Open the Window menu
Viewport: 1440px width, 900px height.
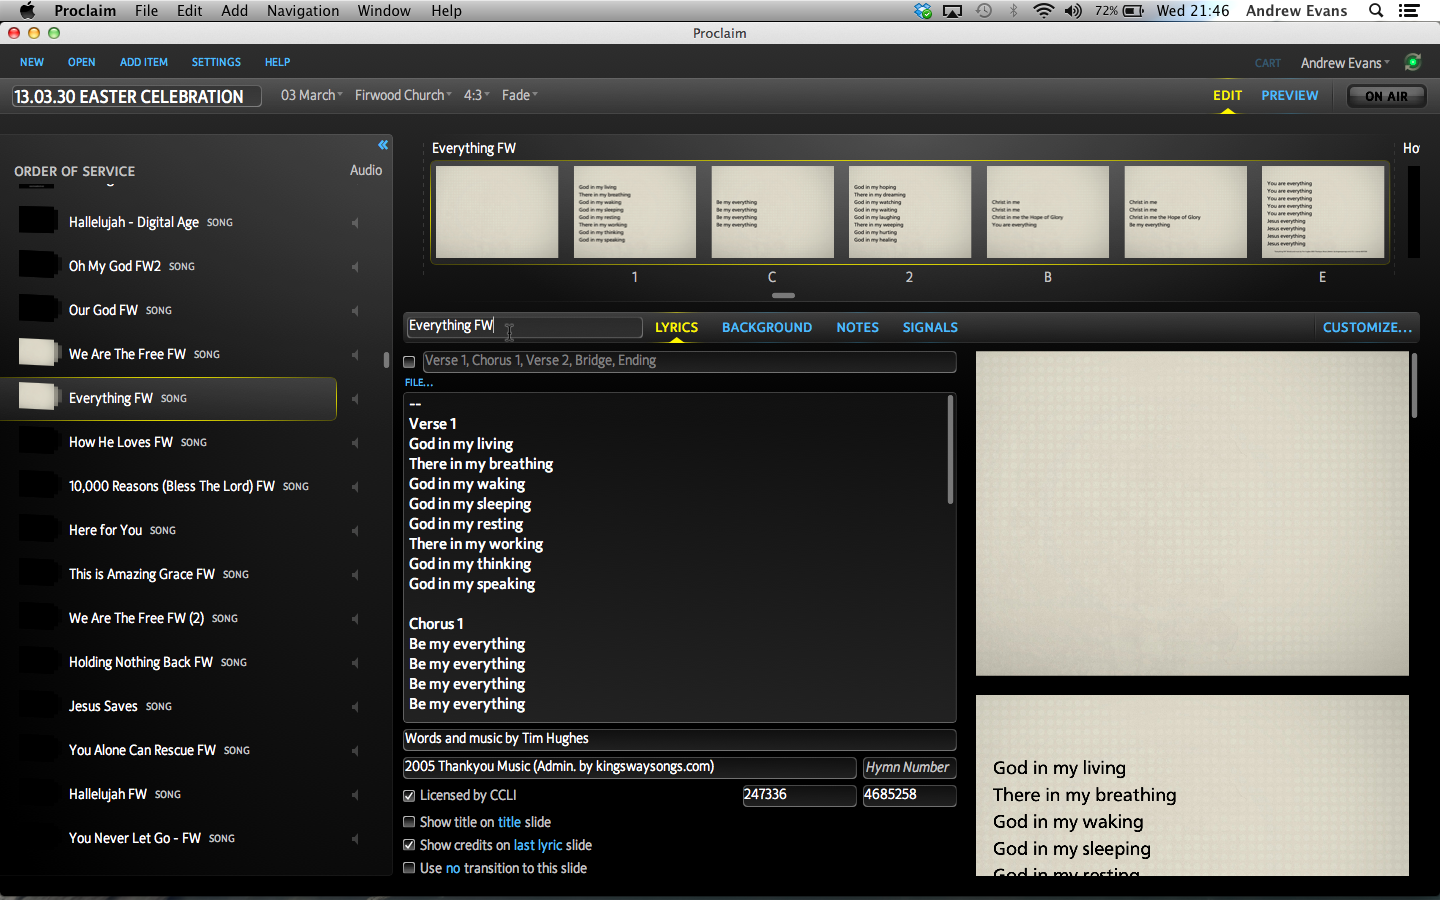[384, 11]
